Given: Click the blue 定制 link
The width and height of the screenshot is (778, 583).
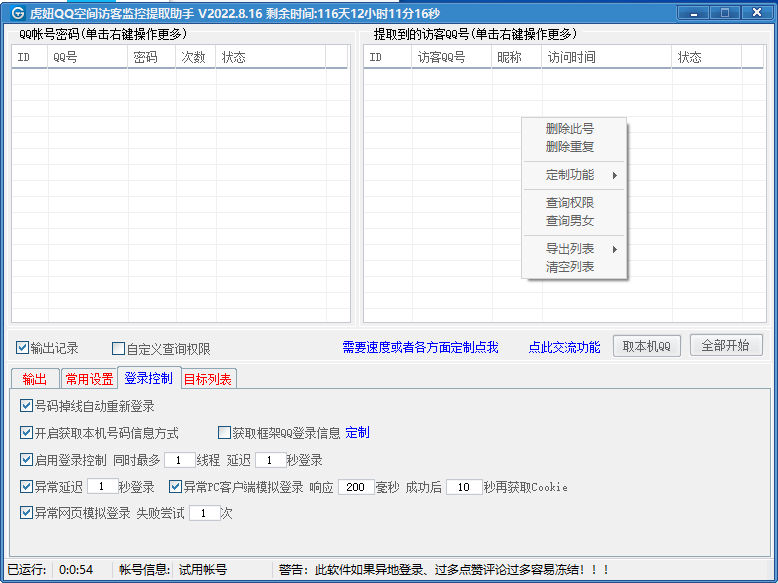Looking at the screenshot, I should pyautogui.click(x=357, y=433).
